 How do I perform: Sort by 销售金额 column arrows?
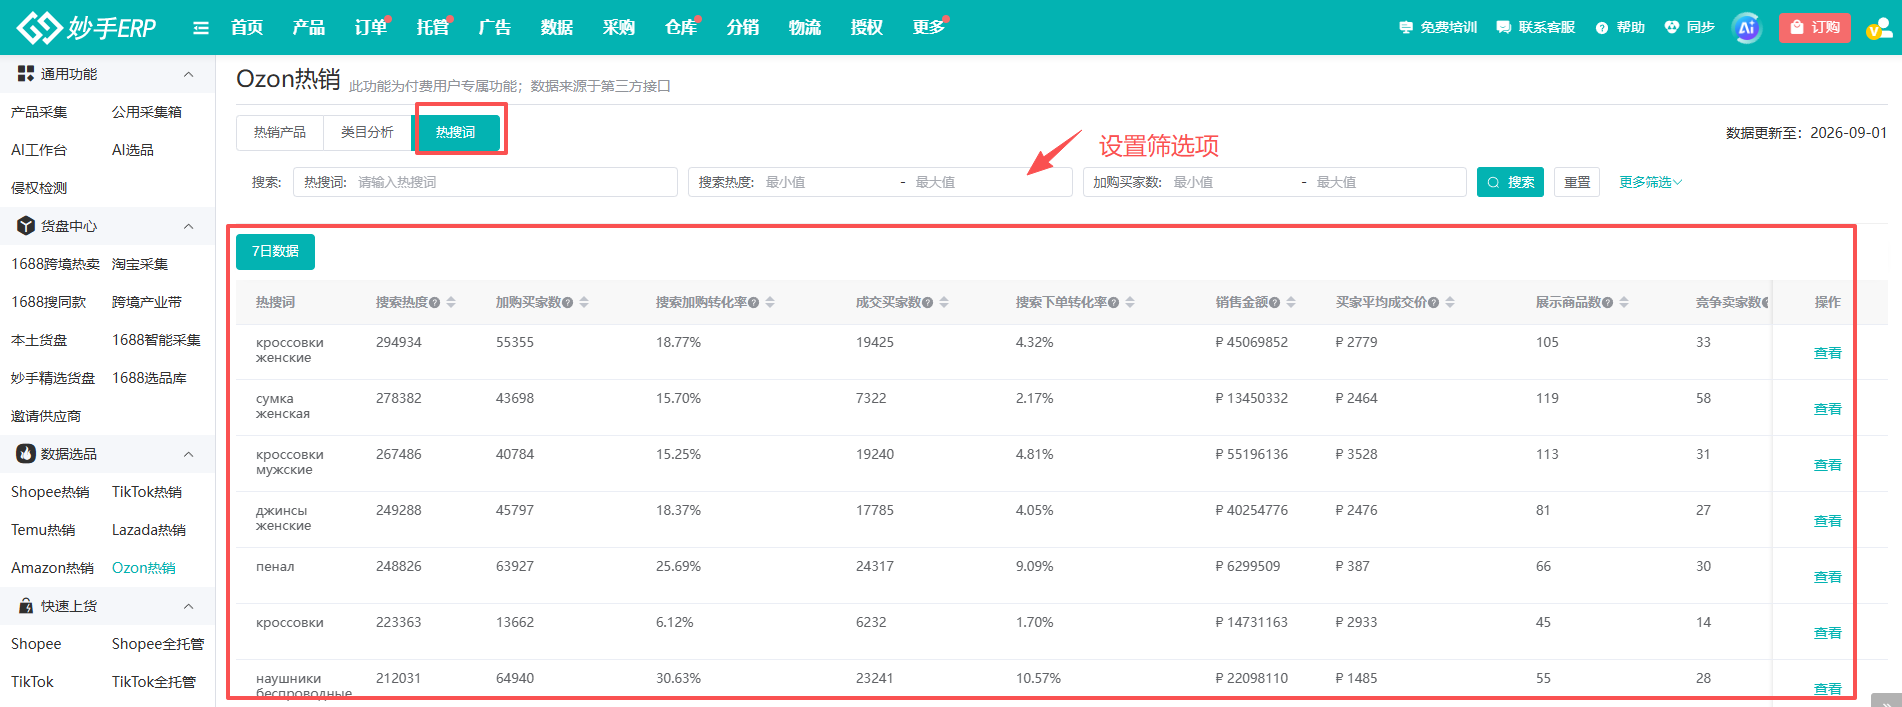pos(1291,302)
